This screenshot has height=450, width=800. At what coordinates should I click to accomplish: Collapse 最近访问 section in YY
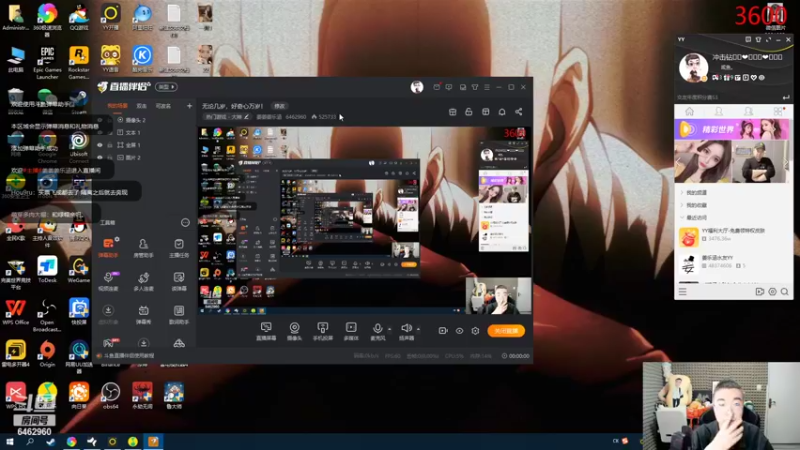(x=695, y=217)
